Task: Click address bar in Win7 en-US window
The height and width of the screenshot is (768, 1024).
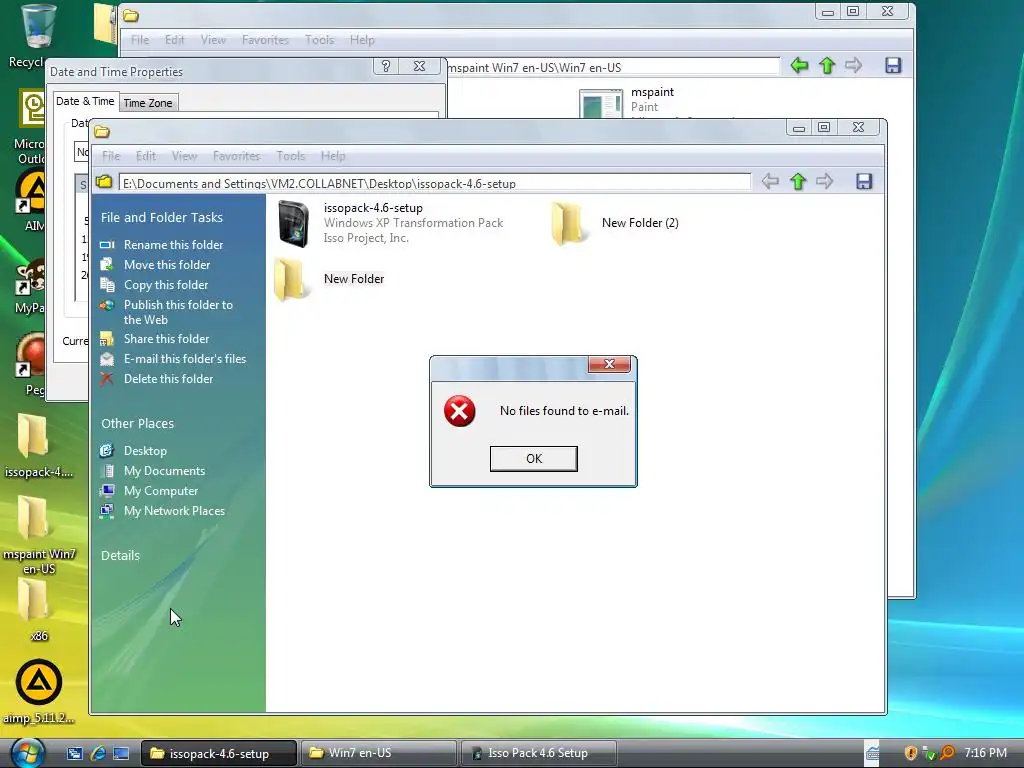Action: (x=613, y=67)
